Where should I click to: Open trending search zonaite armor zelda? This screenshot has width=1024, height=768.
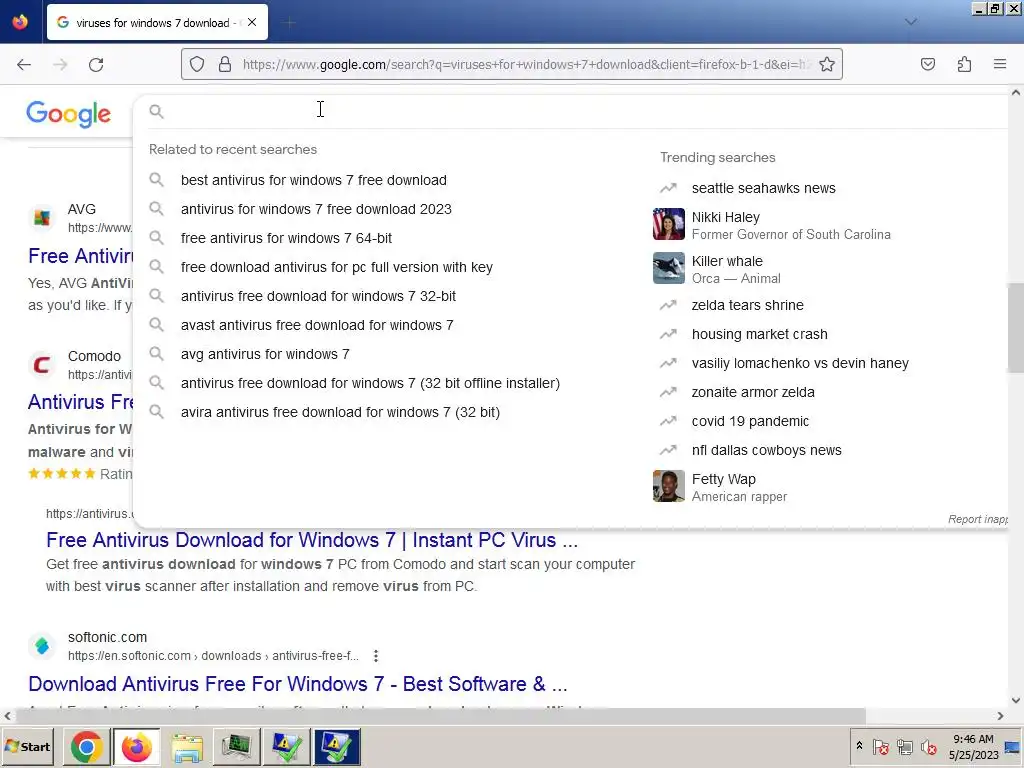click(753, 392)
